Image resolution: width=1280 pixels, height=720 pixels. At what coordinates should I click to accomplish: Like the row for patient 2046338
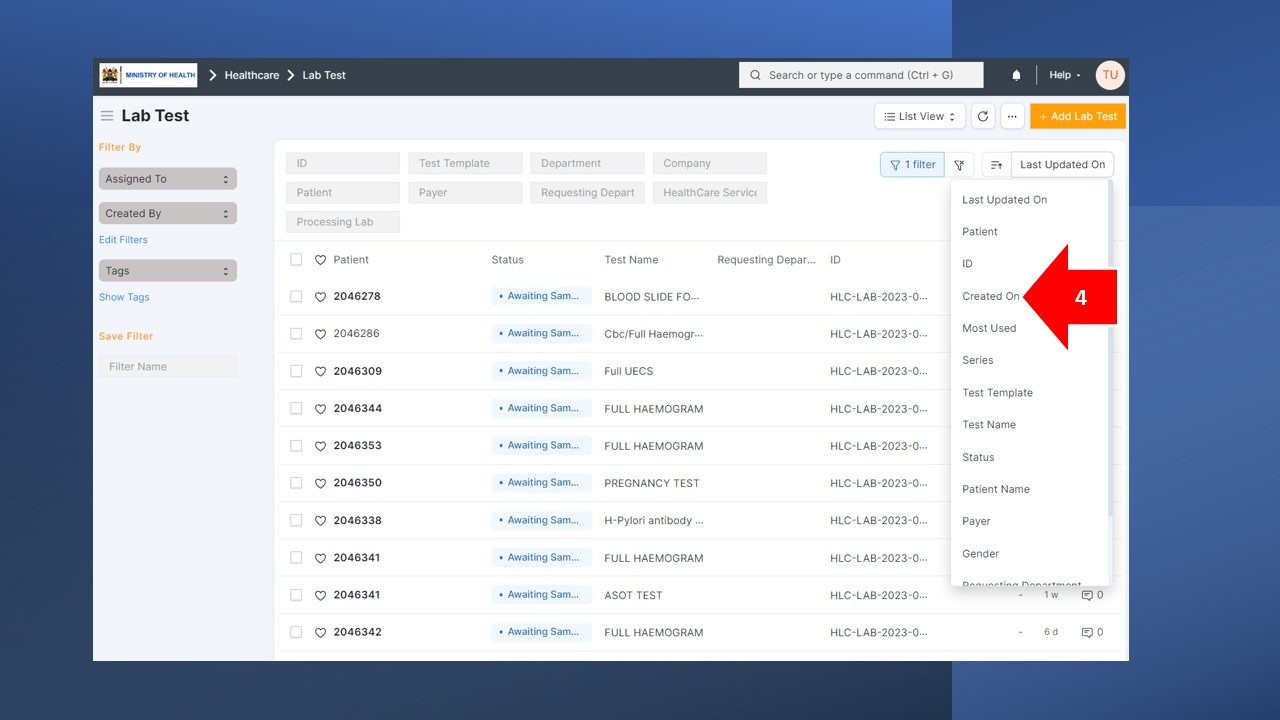tap(321, 521)
